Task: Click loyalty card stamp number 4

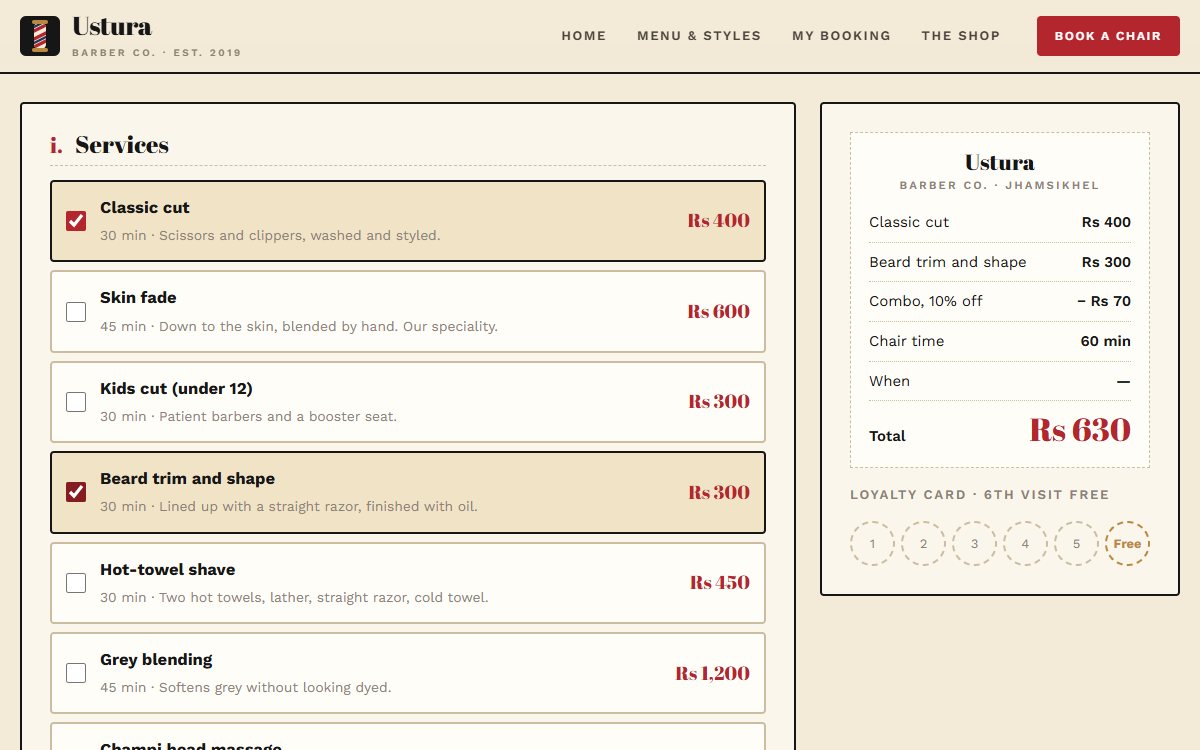Action: coord(1025,544)
